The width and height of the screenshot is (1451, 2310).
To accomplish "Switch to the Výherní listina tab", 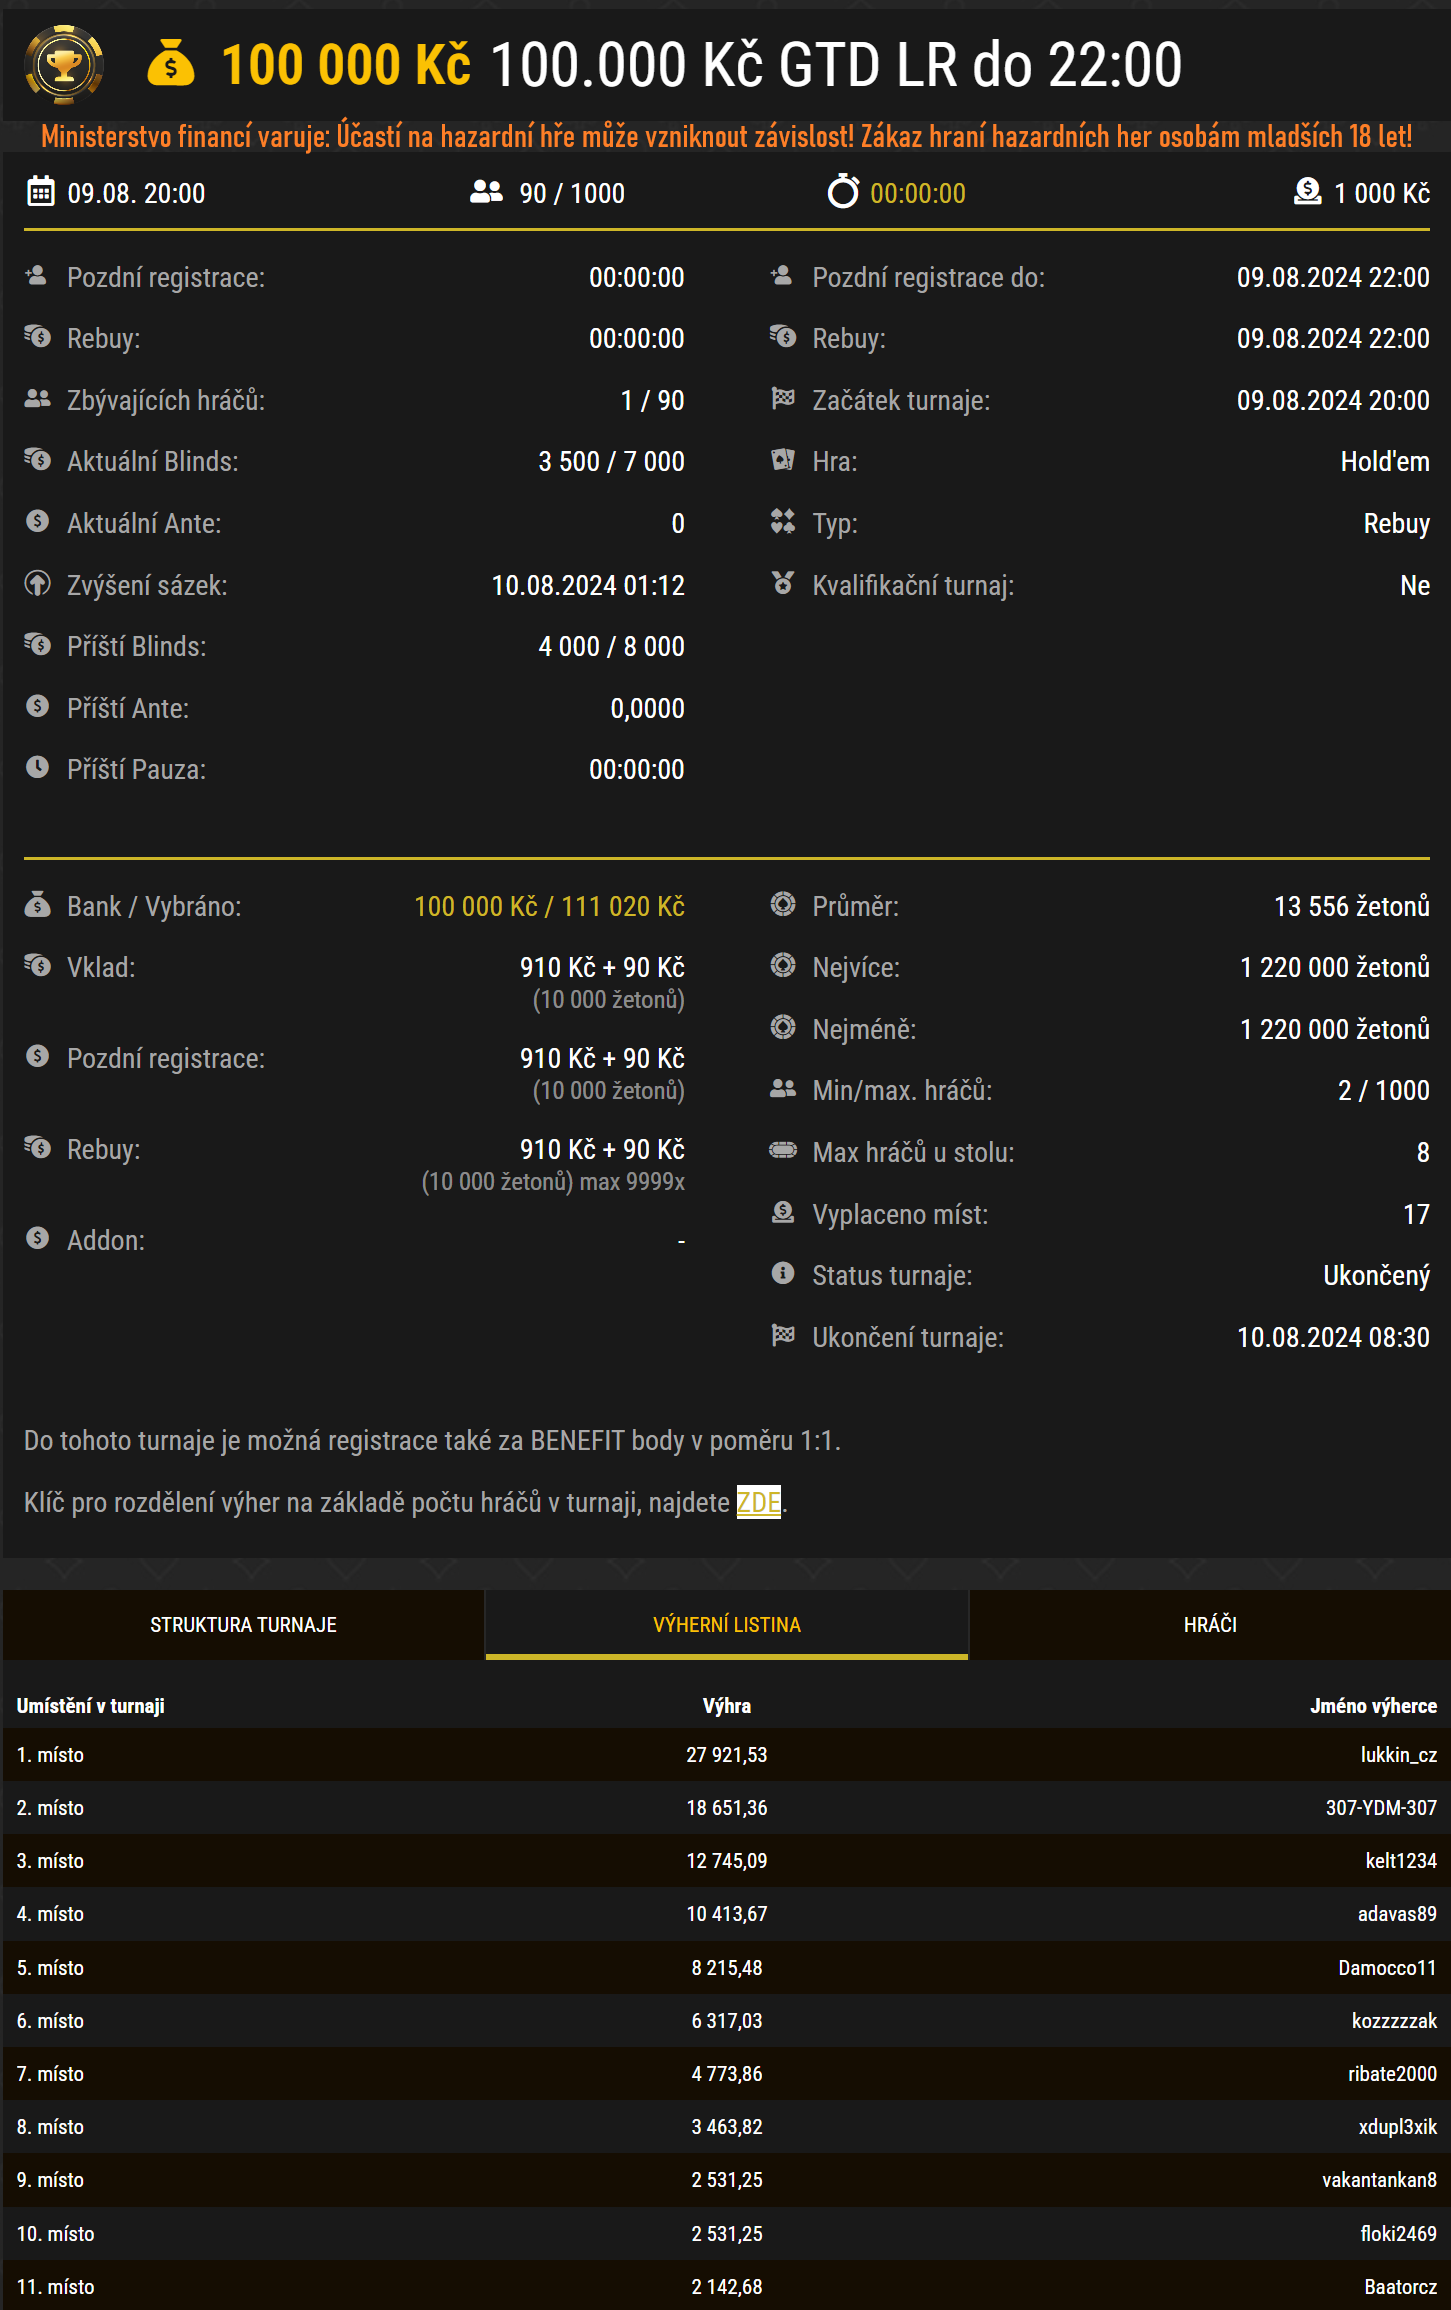I will coord(726,1625).
